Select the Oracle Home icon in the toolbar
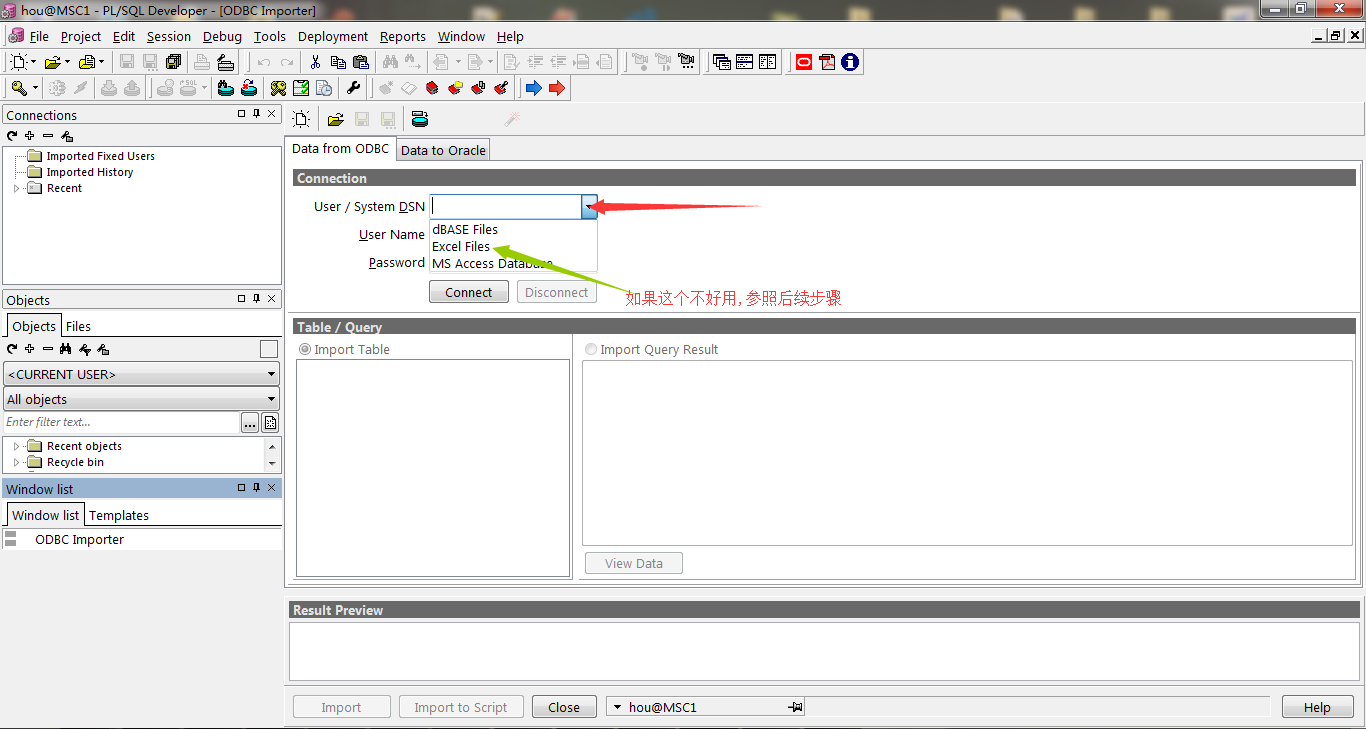Screen dimensions: 1366x729 [803, 61]
